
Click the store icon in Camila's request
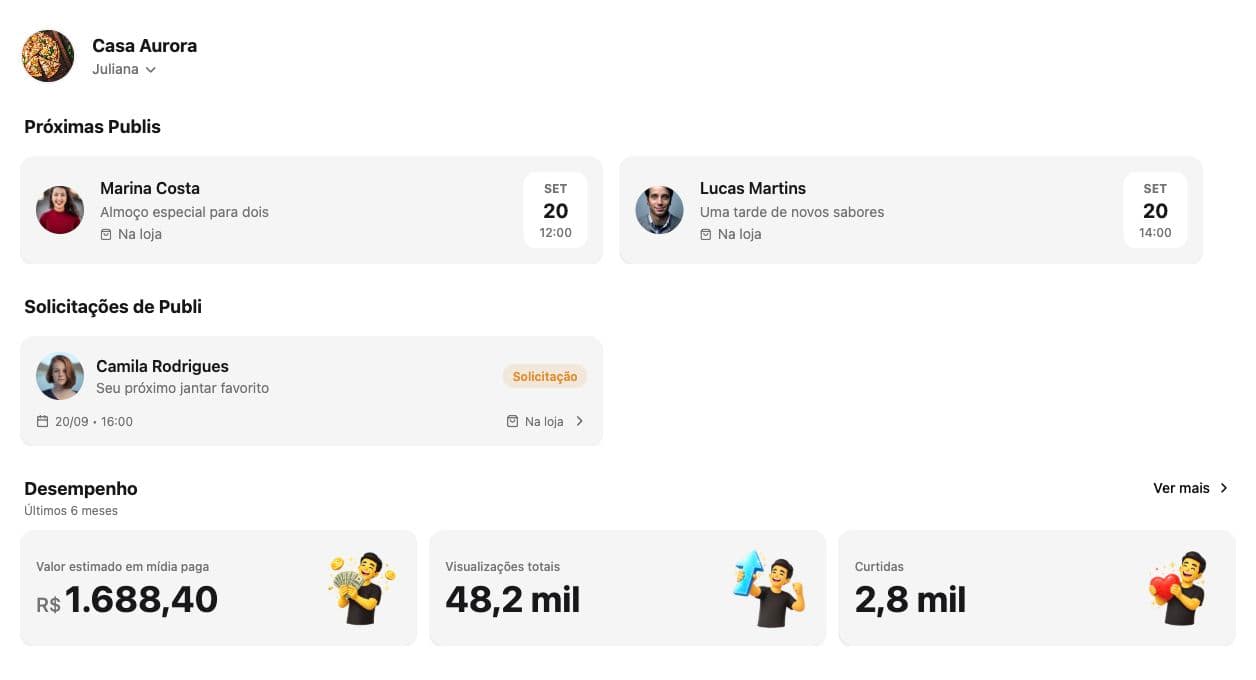pos(512,422)
